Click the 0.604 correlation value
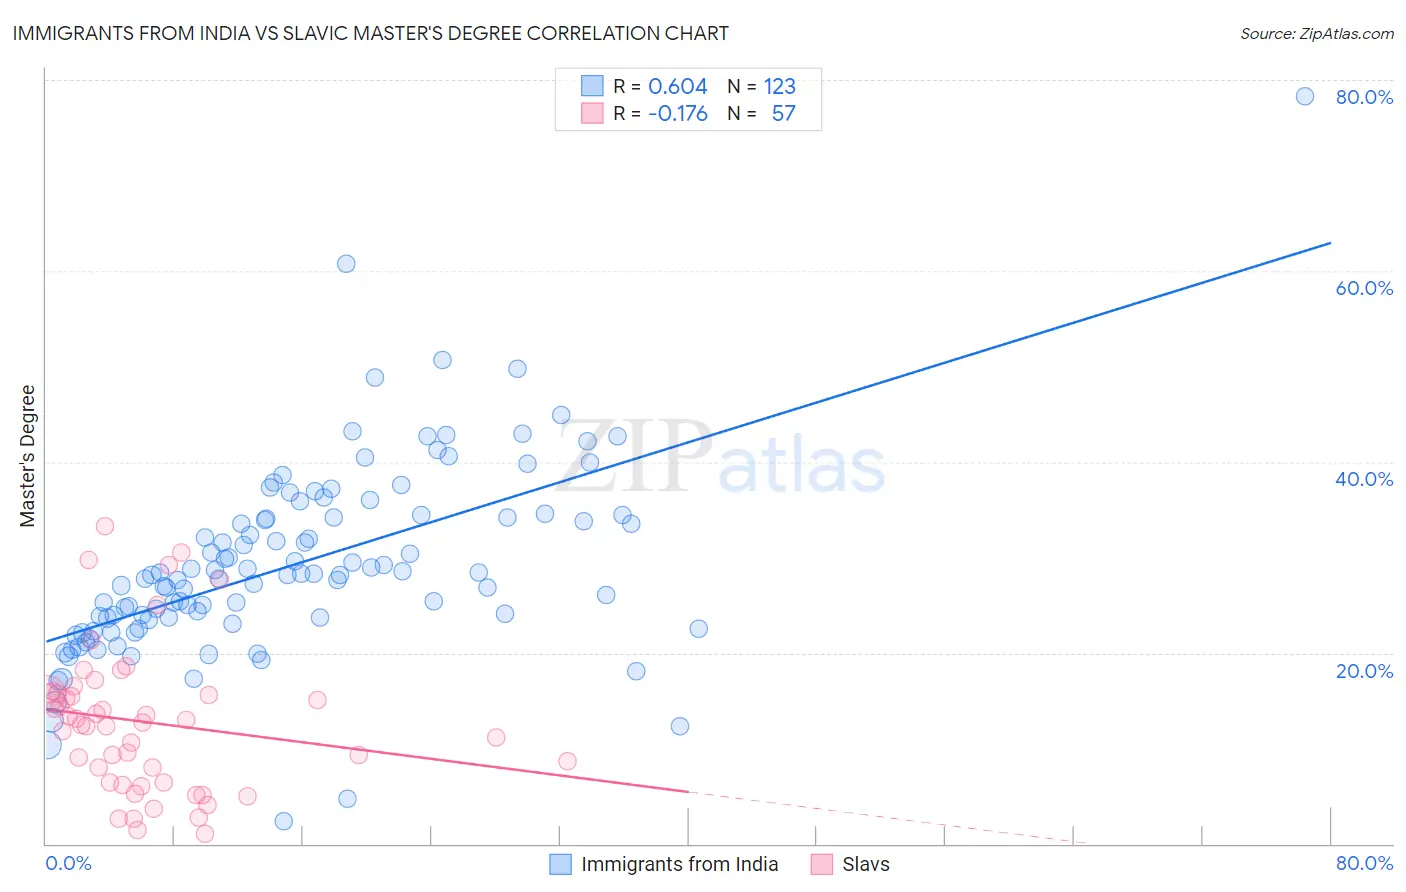This screenshot has width=1406, height=892. point(677,86)
